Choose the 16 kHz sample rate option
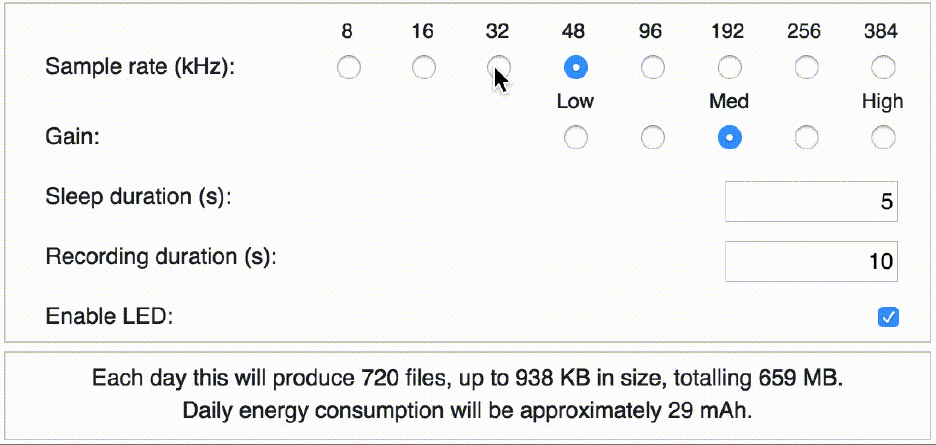936x445 pixels. tap(424, 68)
